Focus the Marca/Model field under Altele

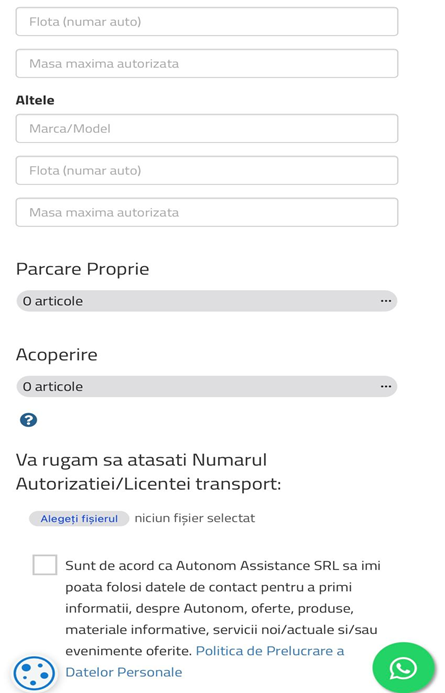click(207, 129)
